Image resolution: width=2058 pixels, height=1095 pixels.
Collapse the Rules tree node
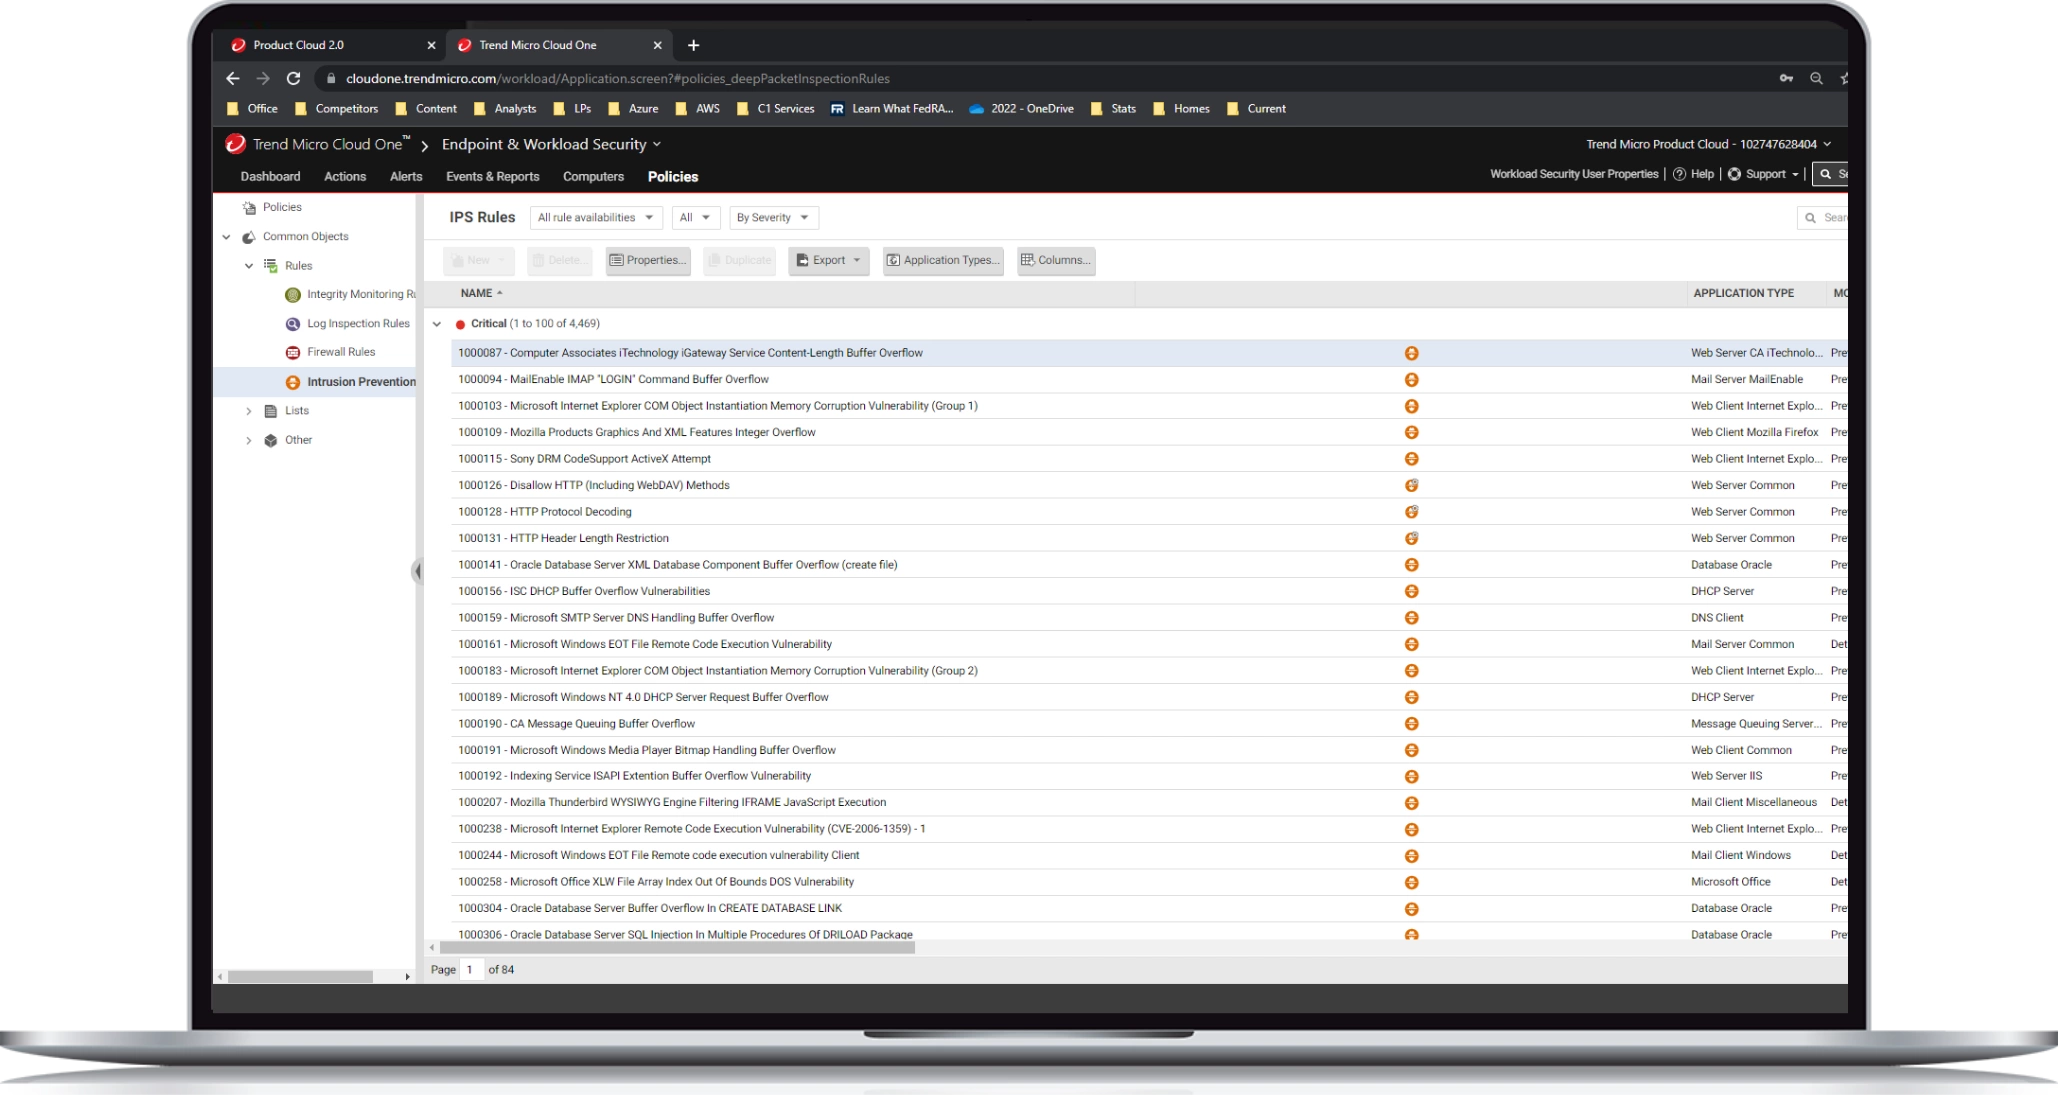click(249, 266)
